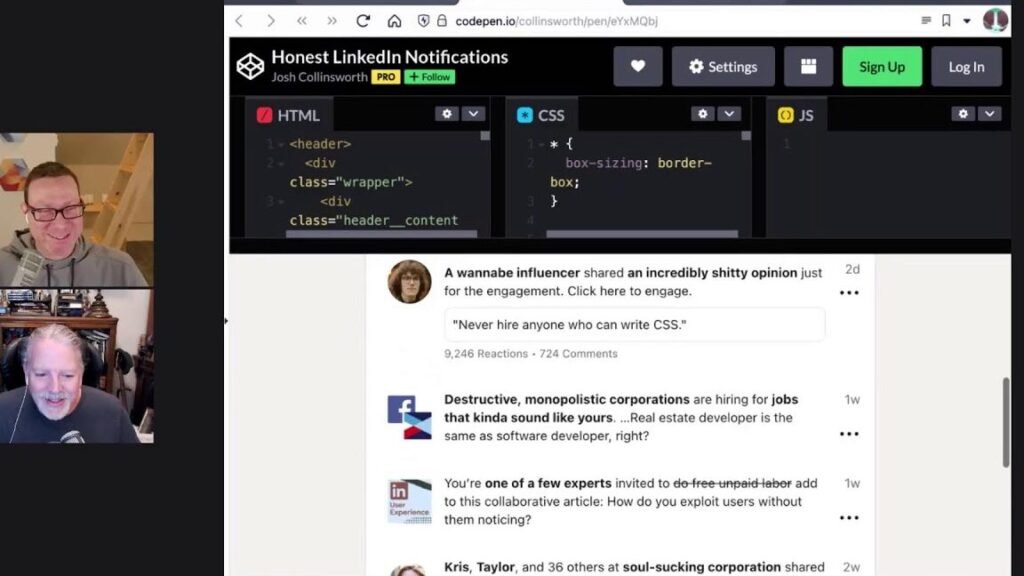The width and height of the screenshot is (1024, 576).
Task: Expand the JS editor dropdown chevron
Action: pos(990,114)
